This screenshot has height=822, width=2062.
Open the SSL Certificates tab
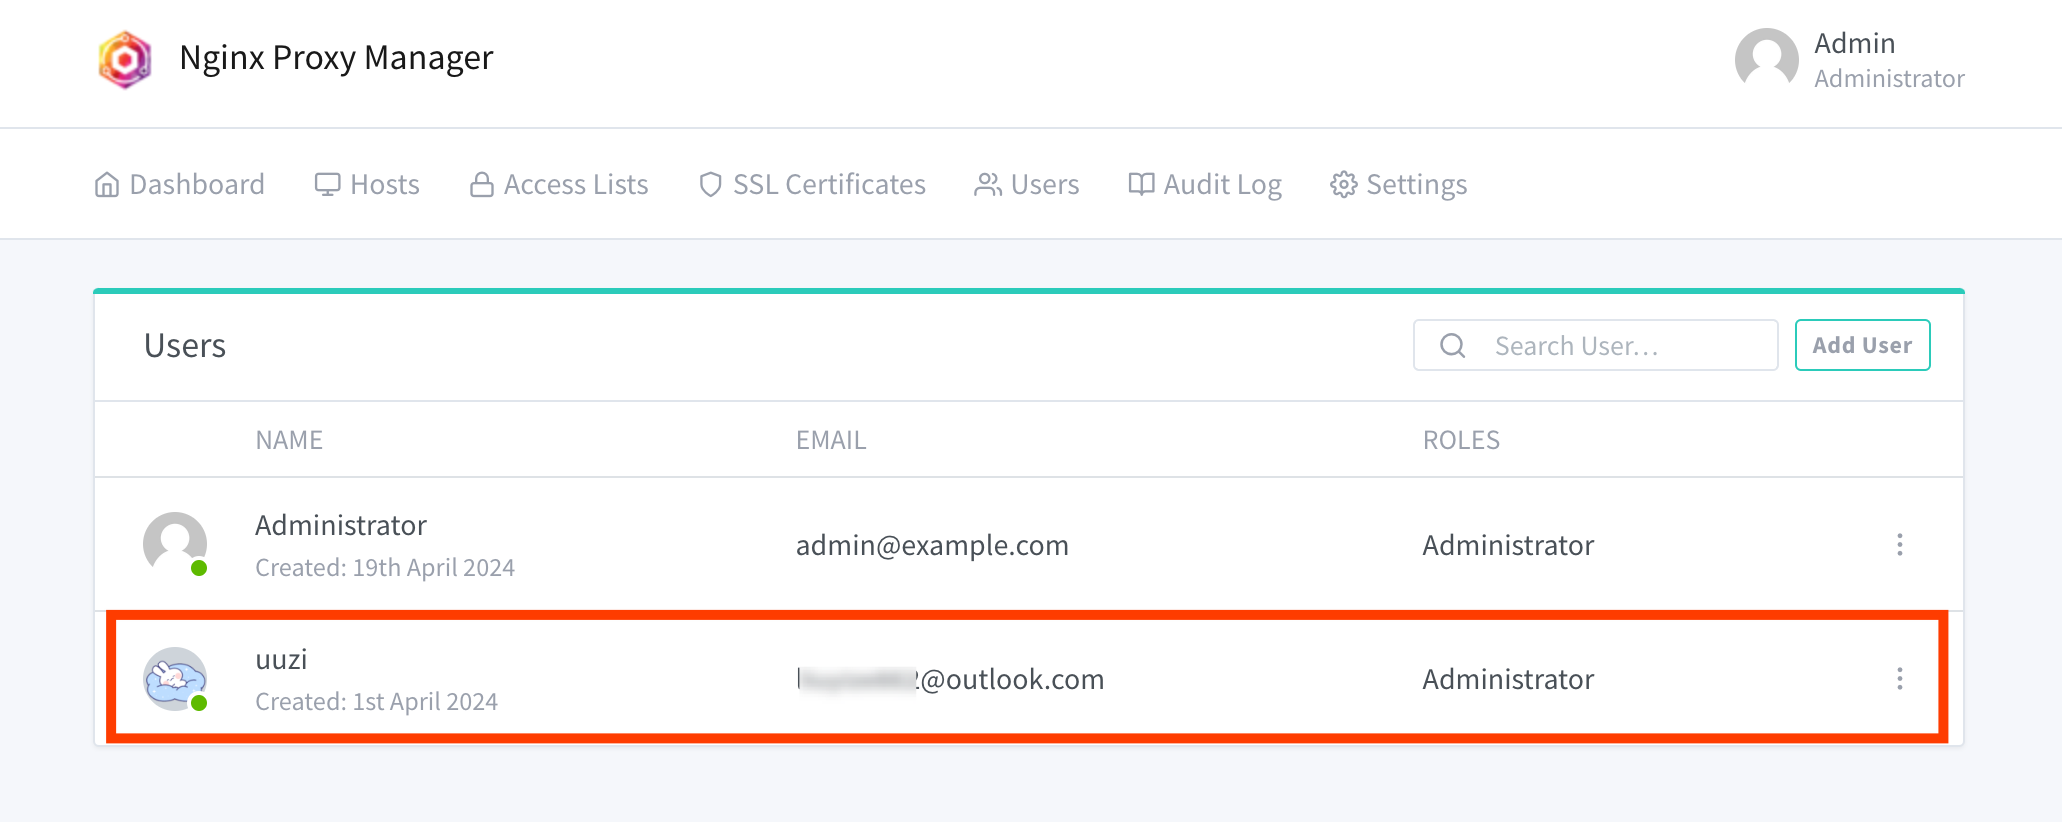coord(812,184)
